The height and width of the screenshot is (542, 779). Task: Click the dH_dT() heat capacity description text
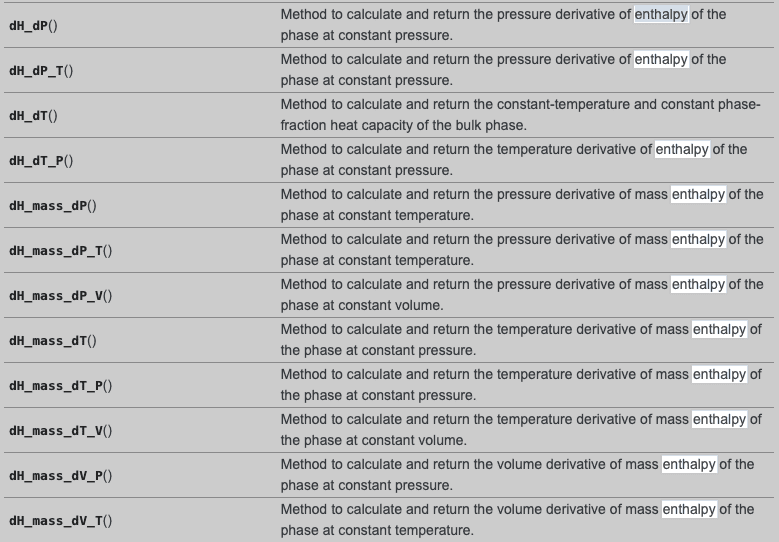[520, 115]
